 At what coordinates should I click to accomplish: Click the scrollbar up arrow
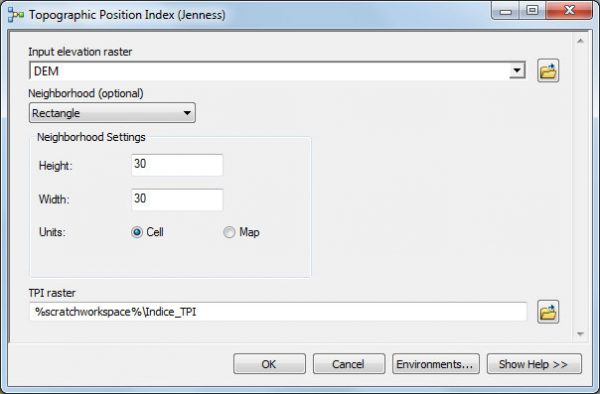pyautogui.click(x=580, y=41)
